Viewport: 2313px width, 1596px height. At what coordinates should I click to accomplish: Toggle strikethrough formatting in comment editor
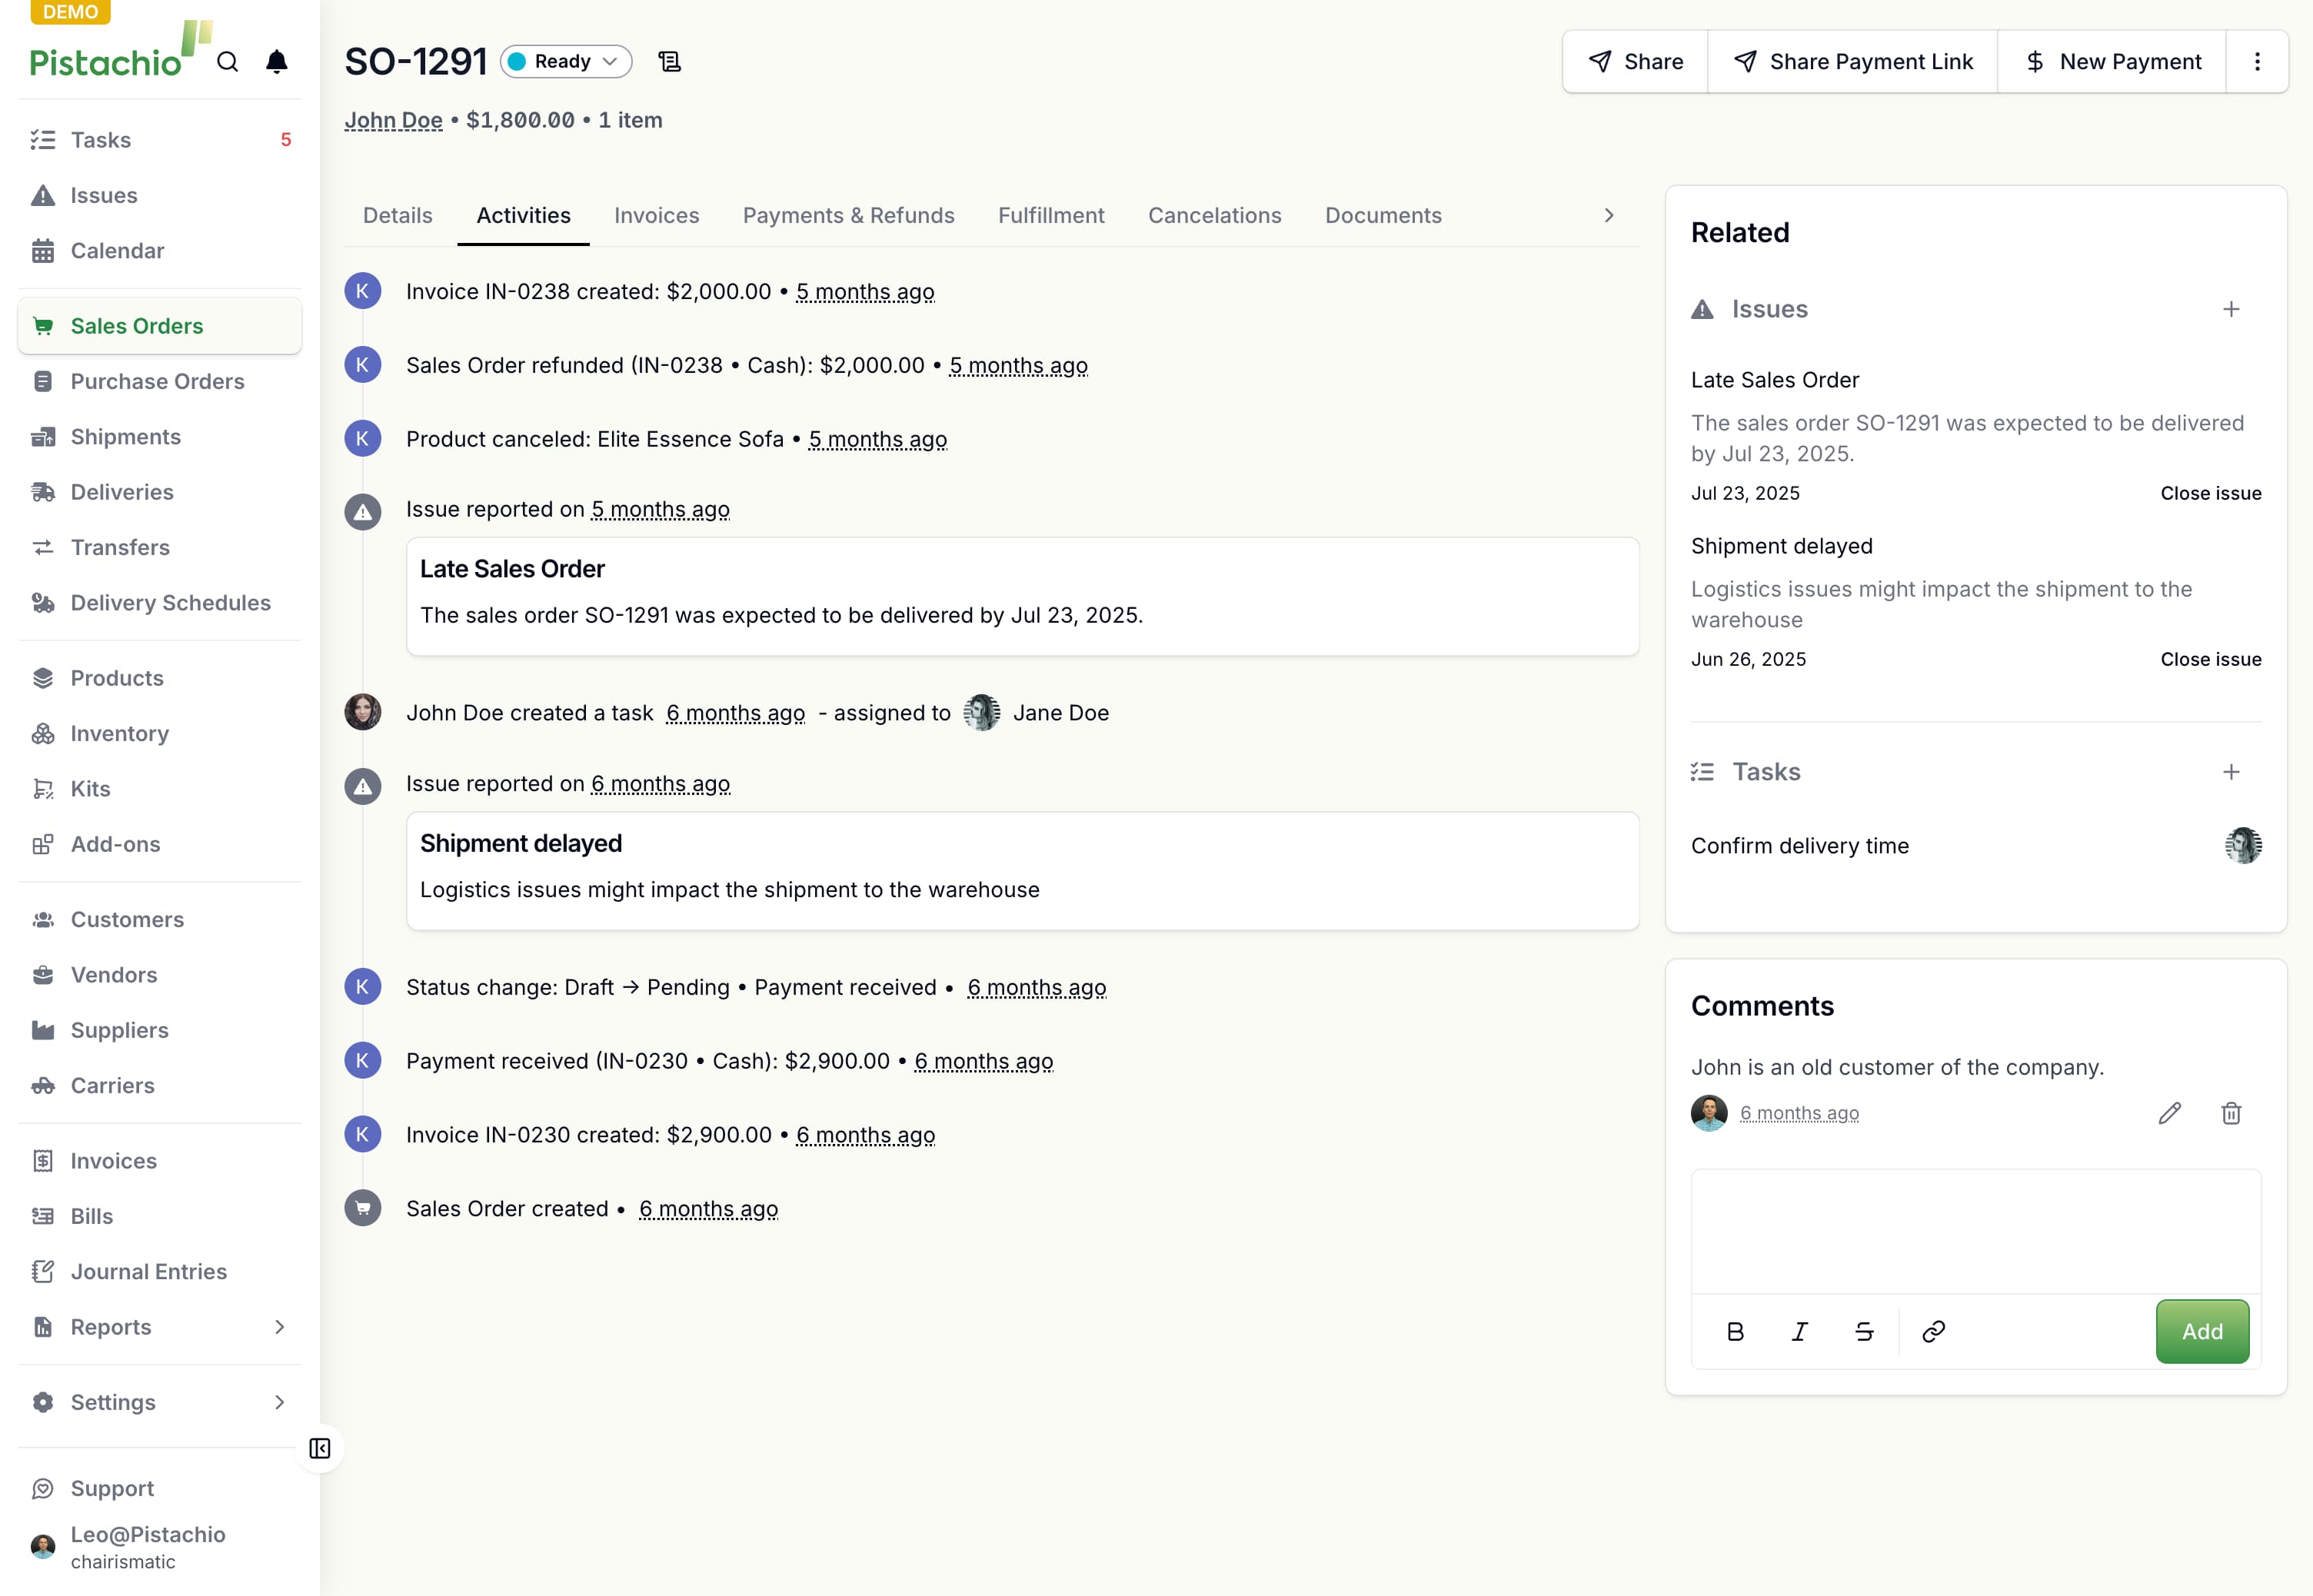[x=1864, y=1331]
